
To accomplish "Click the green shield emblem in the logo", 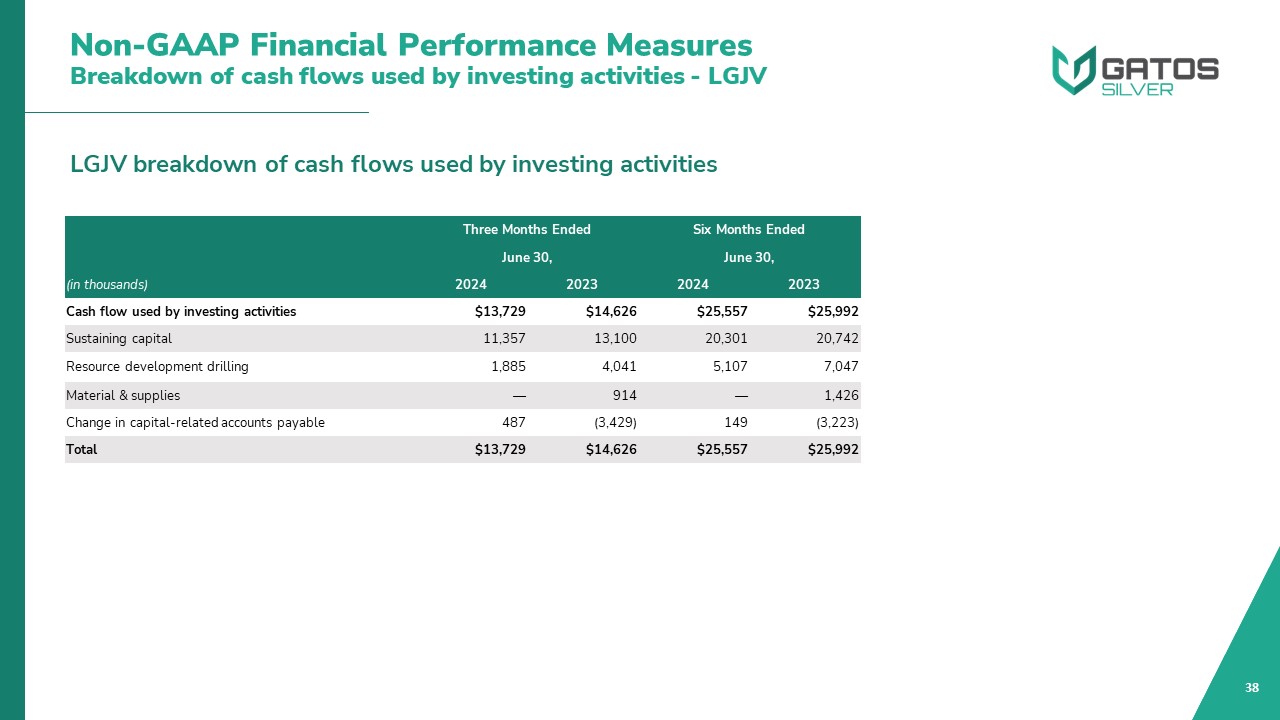I will [x=1073, y=70].
